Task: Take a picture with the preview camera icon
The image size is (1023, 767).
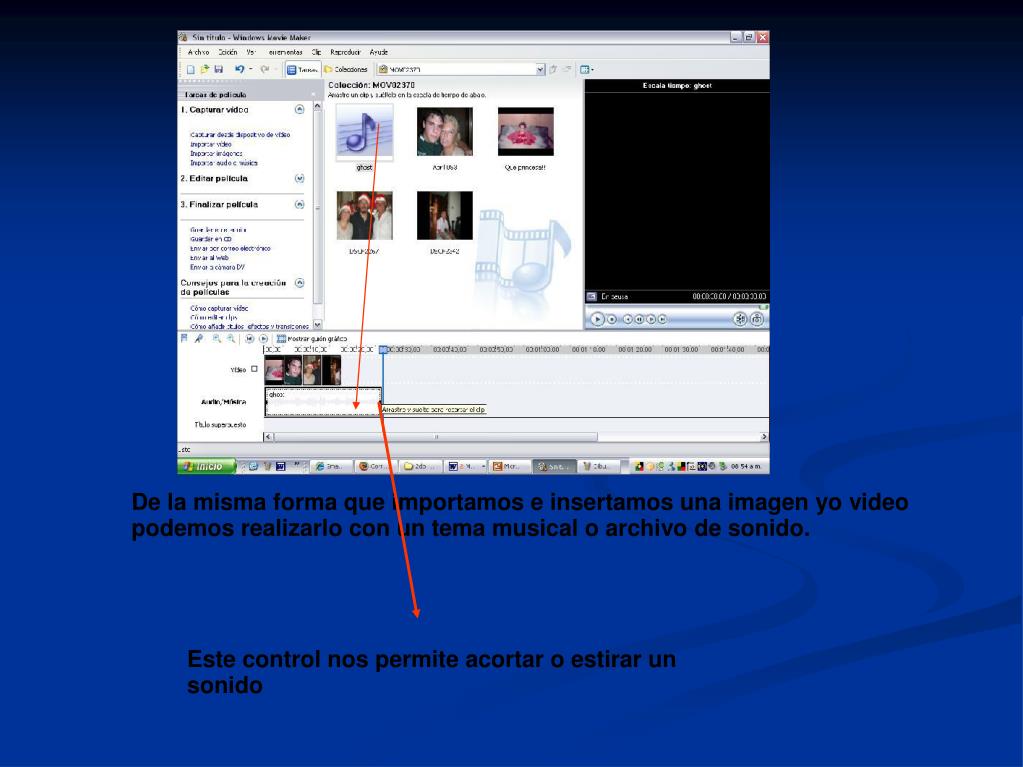Action: coord(757,319)
